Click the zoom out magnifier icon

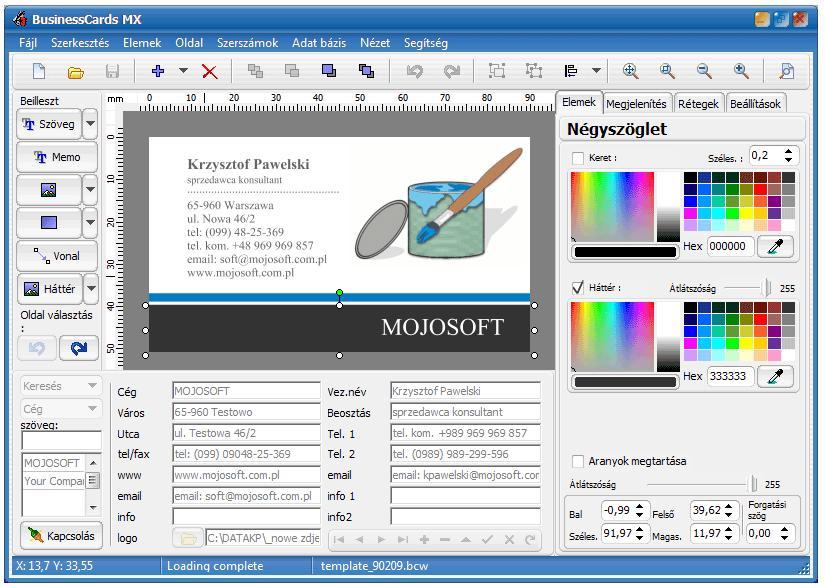pos(704,70)
